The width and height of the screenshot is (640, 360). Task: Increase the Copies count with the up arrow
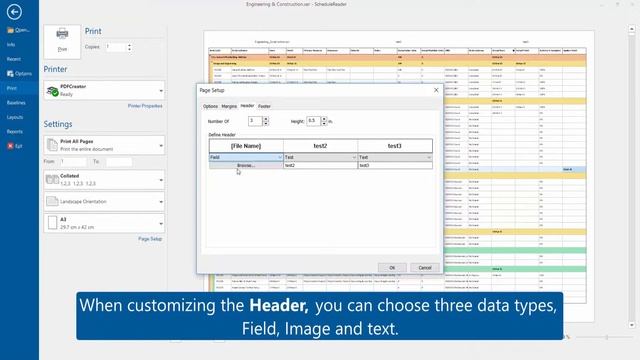coord(129,45)
